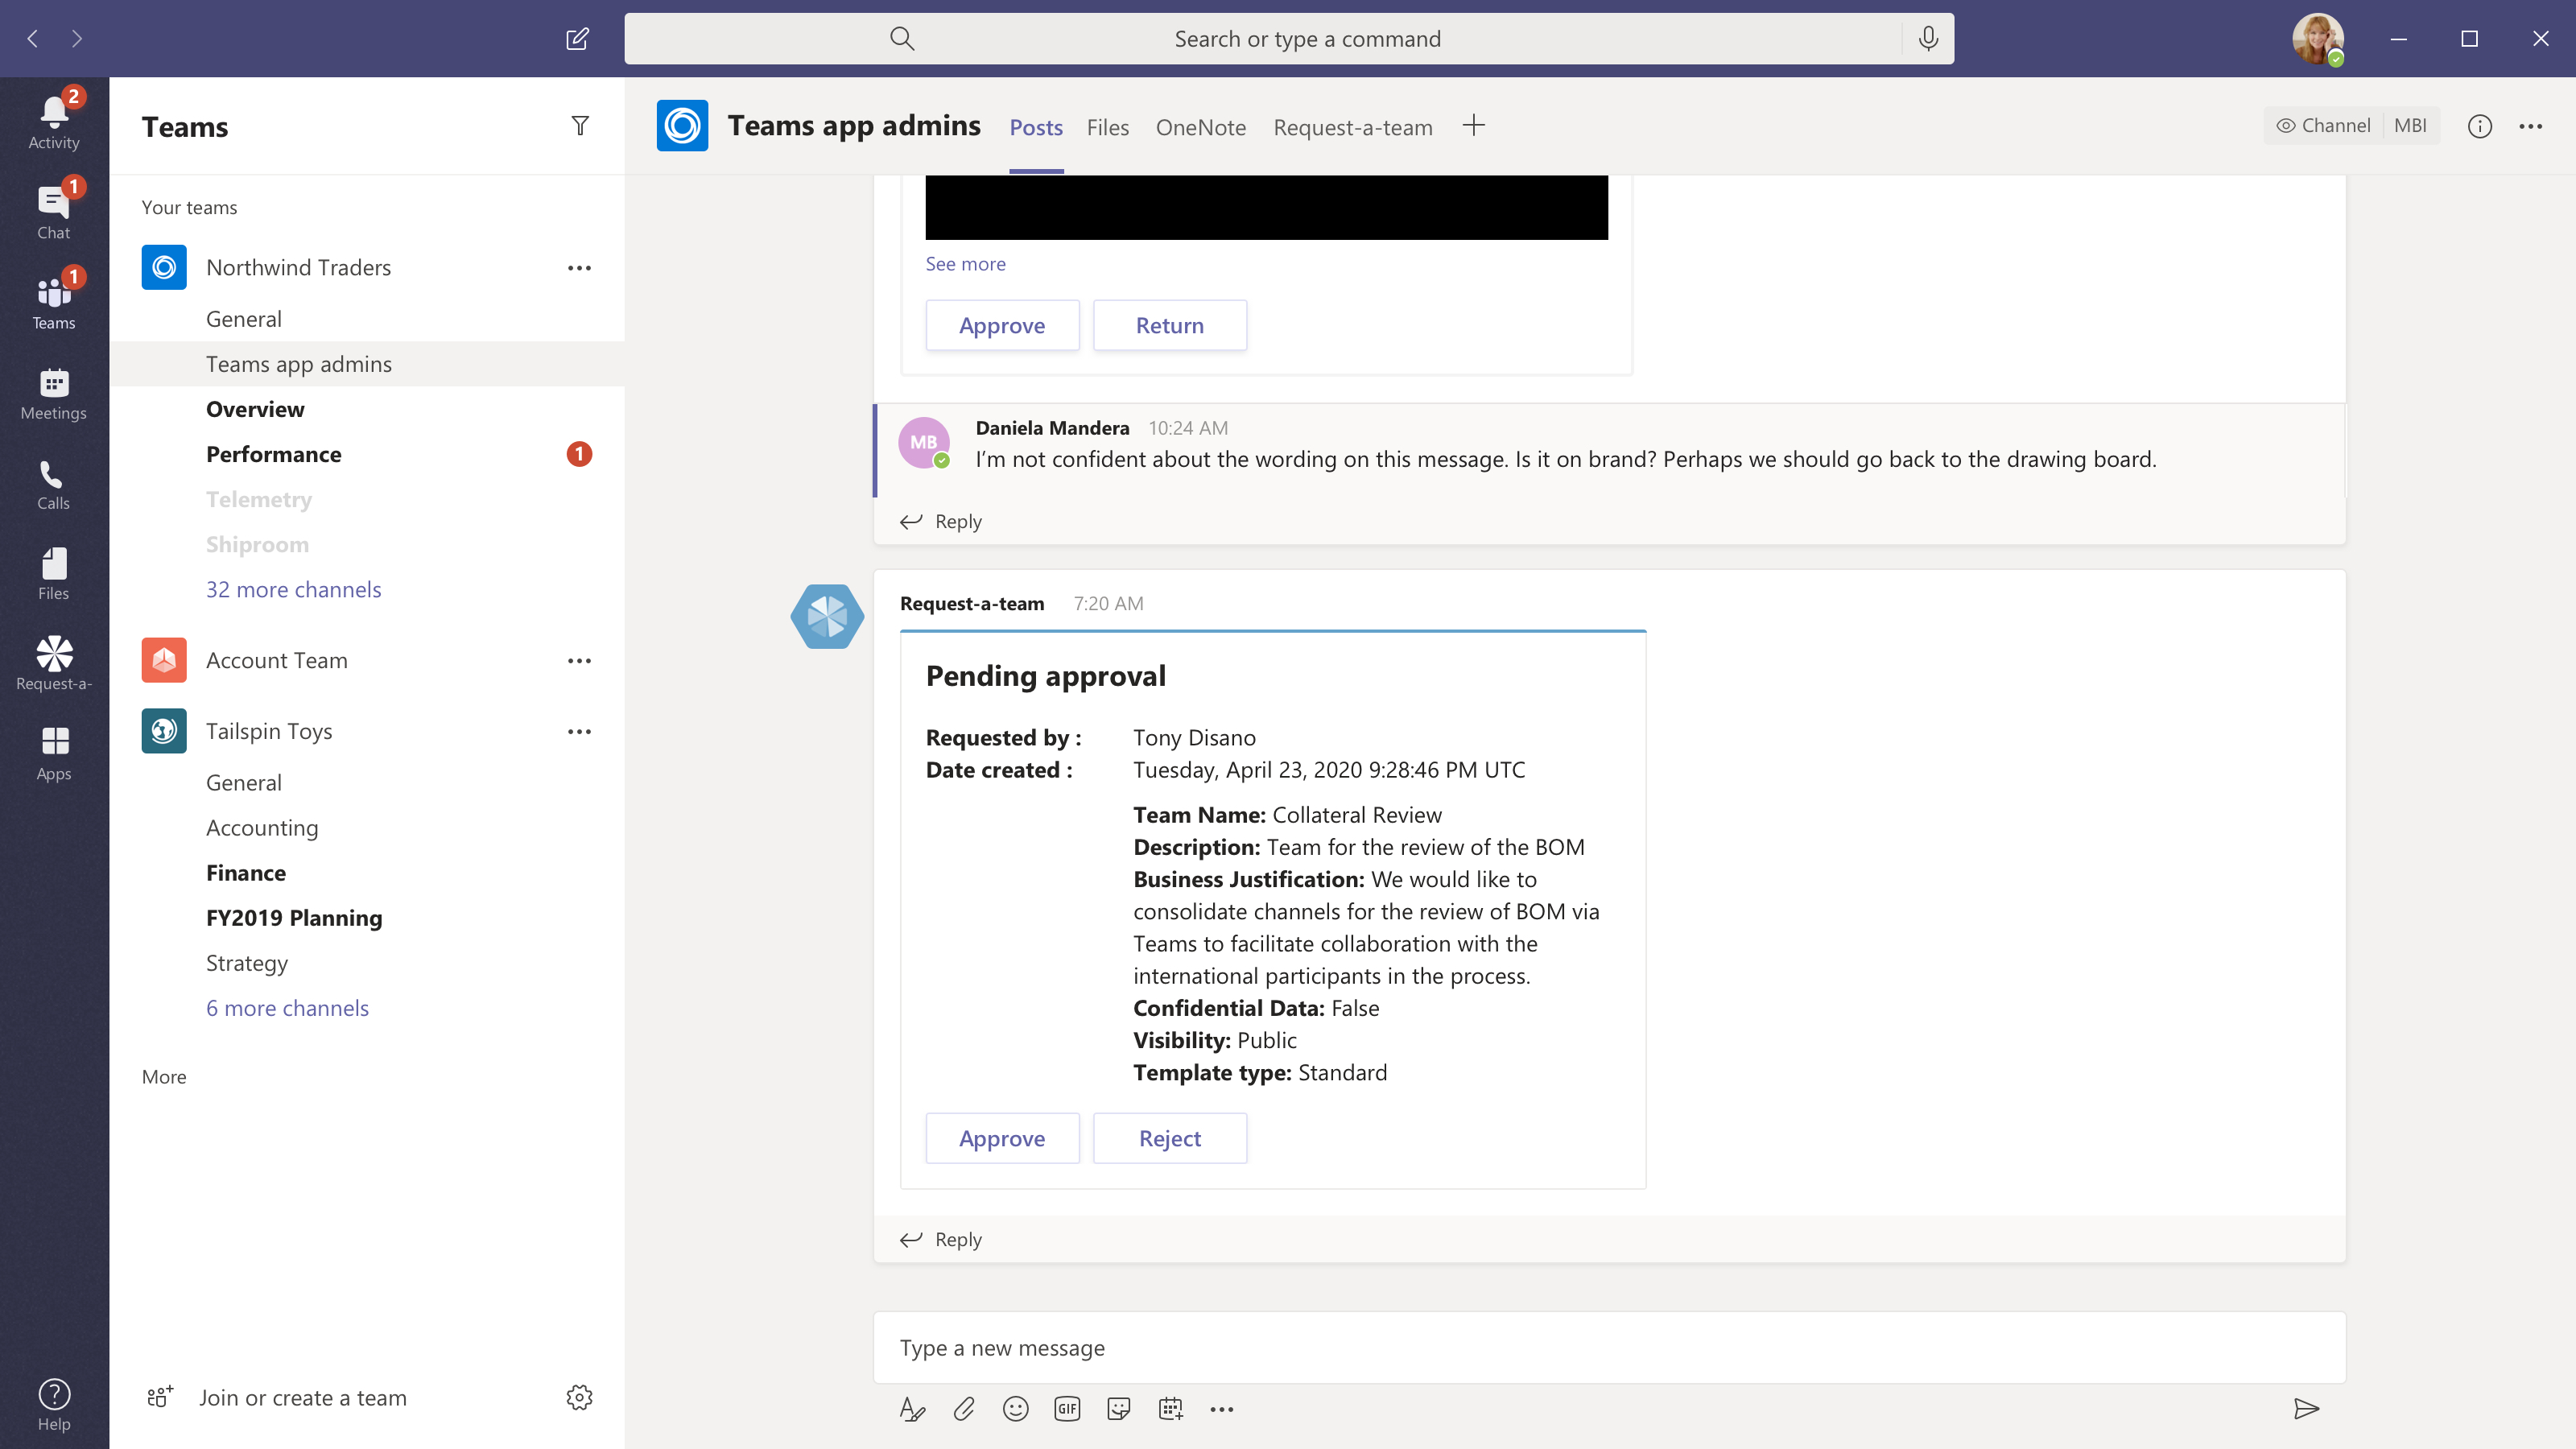2576x1449 pixels.
Task: Expand 6 more channels under Tailspin Toys
Action: coord(287,1008)
